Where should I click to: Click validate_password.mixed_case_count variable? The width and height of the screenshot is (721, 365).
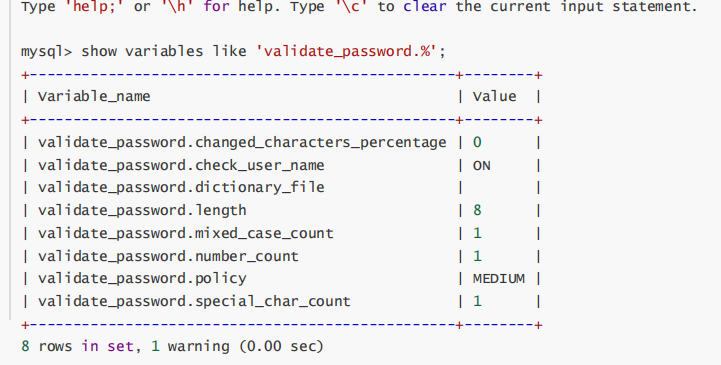tap(186, 233)
